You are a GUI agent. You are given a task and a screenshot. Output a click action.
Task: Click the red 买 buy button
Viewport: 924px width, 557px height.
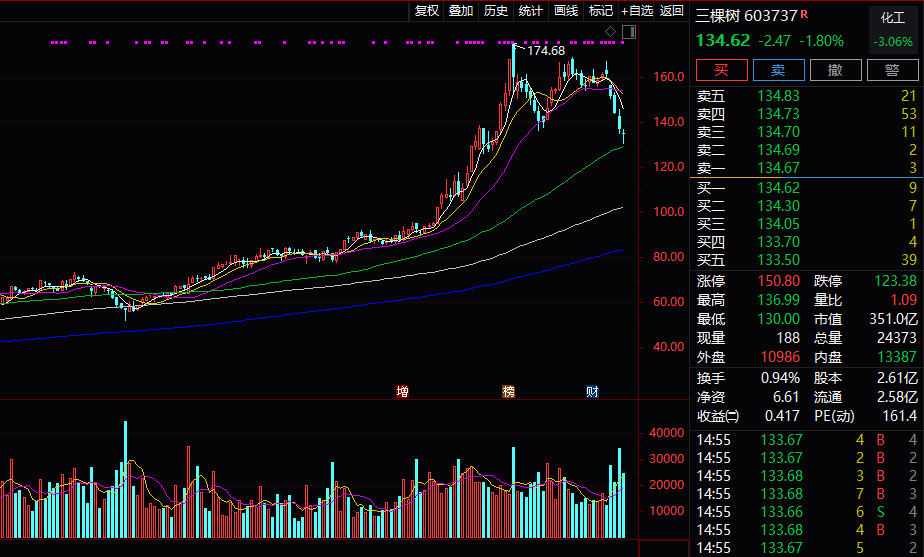tap(722, 70)
